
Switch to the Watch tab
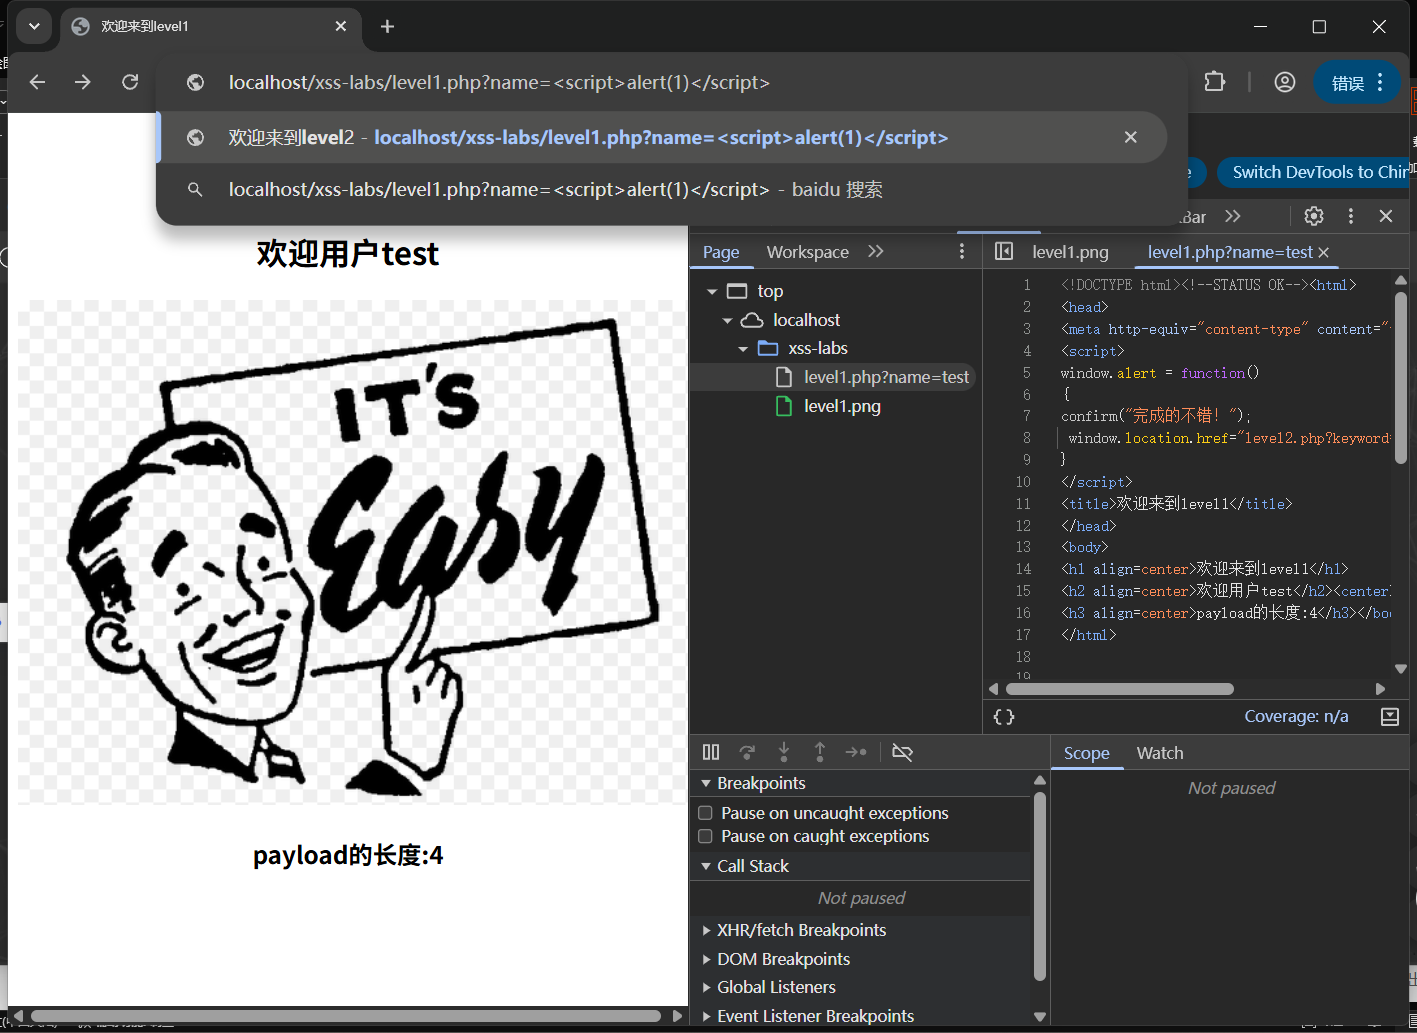[x=1160, y=753]
